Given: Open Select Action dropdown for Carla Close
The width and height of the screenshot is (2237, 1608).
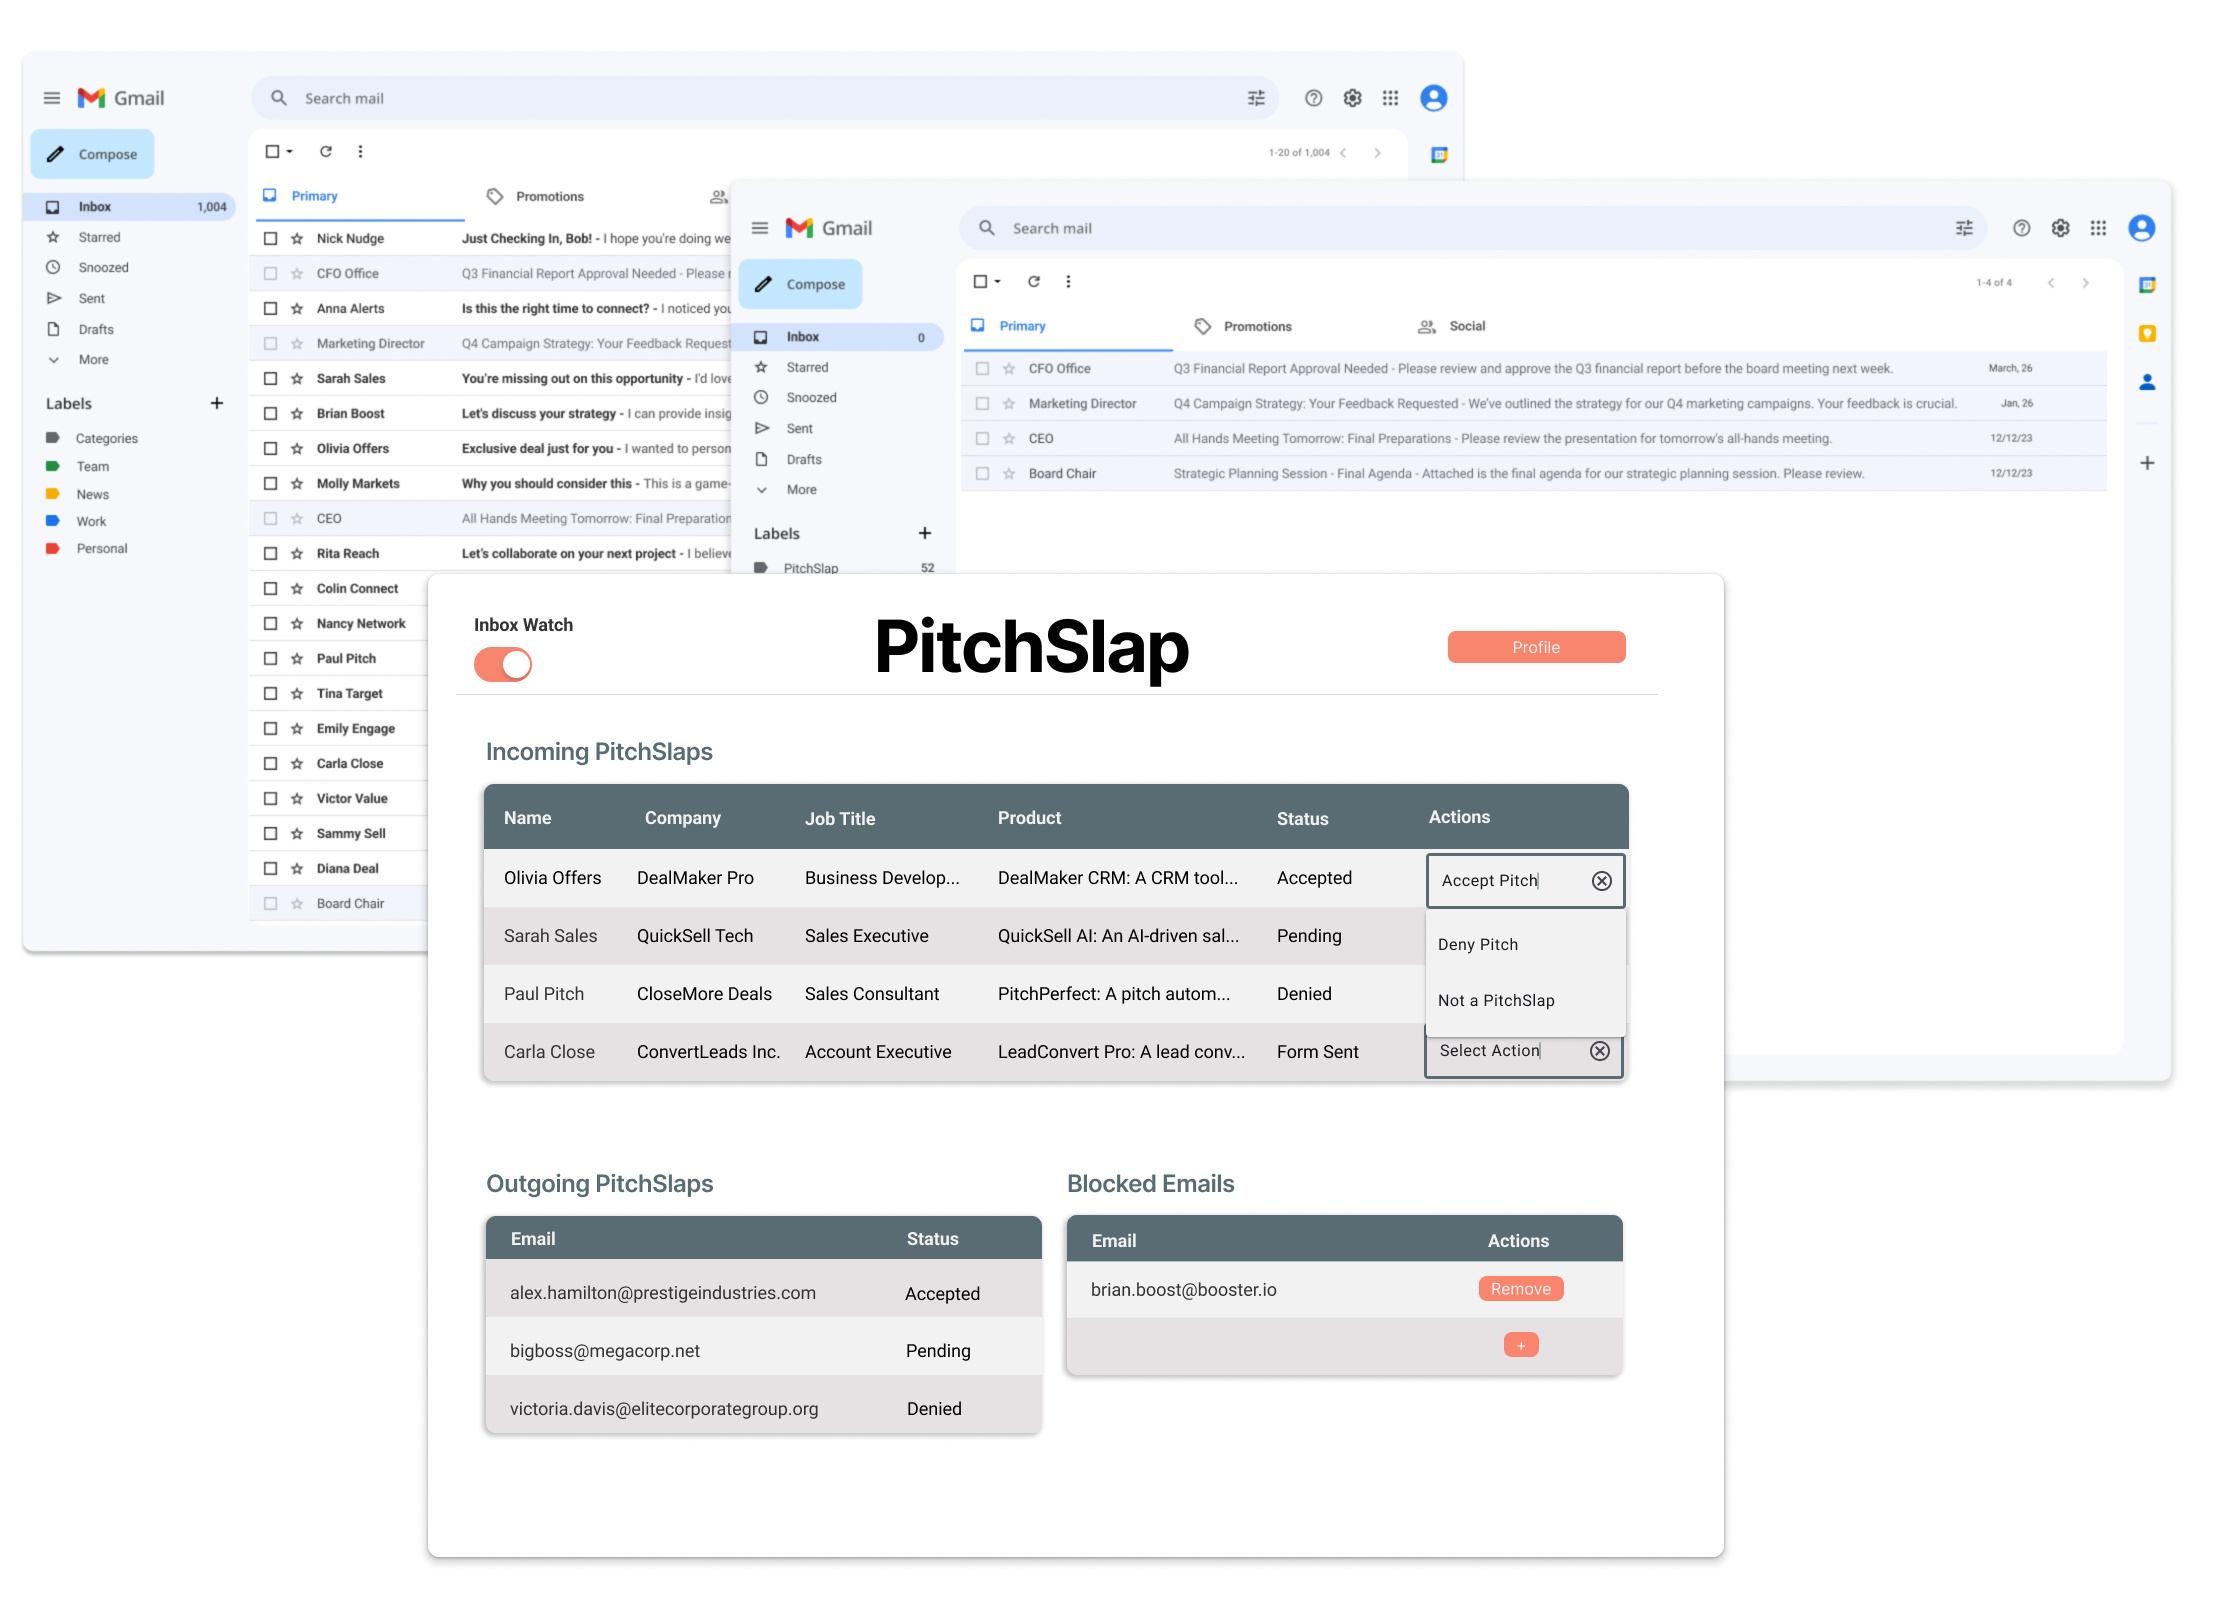Looking at the screenshot, I should pos(1522,1051).
